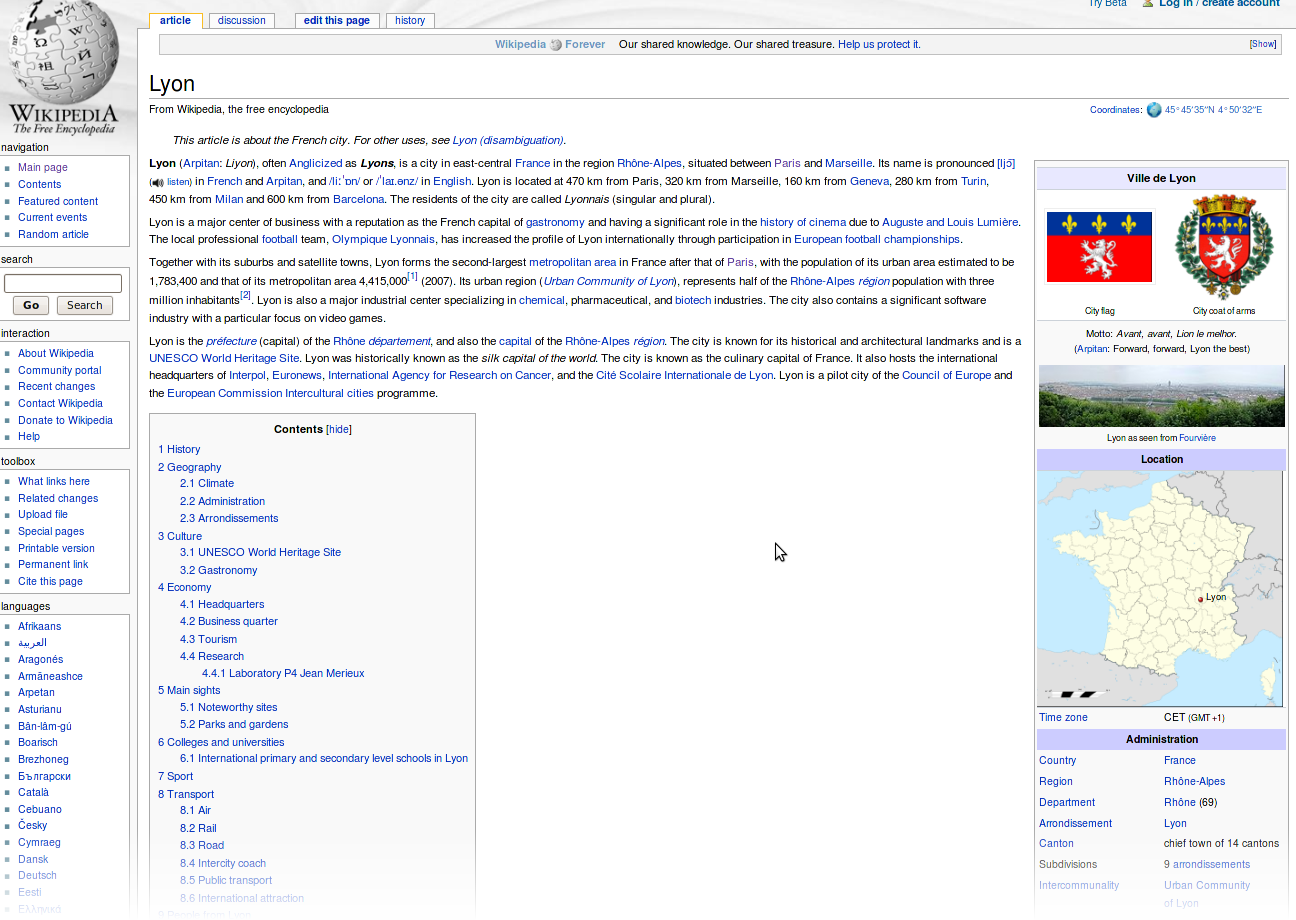Open Featured content in the sidebar

coord(58,201)
